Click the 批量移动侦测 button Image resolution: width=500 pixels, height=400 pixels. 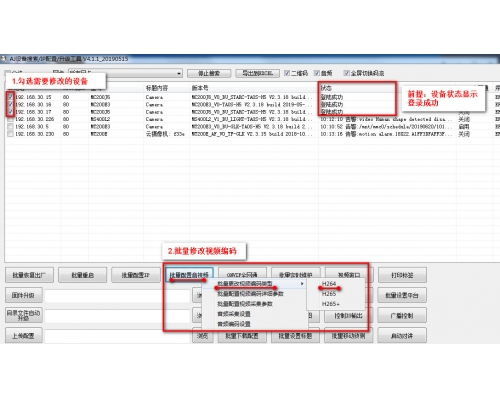349,336
